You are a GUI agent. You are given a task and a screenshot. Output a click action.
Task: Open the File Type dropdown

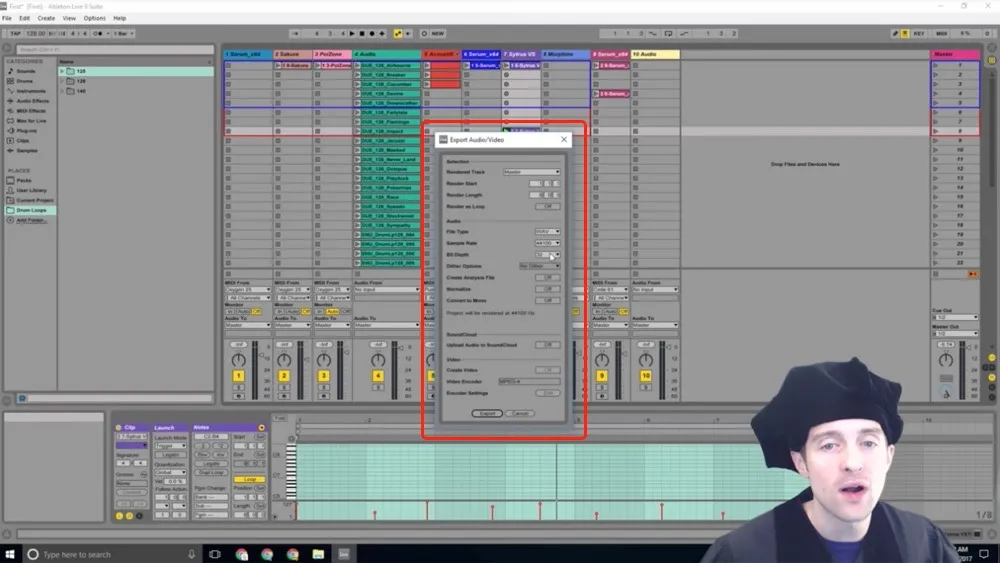pyautogui.click(x=547, y=231)
